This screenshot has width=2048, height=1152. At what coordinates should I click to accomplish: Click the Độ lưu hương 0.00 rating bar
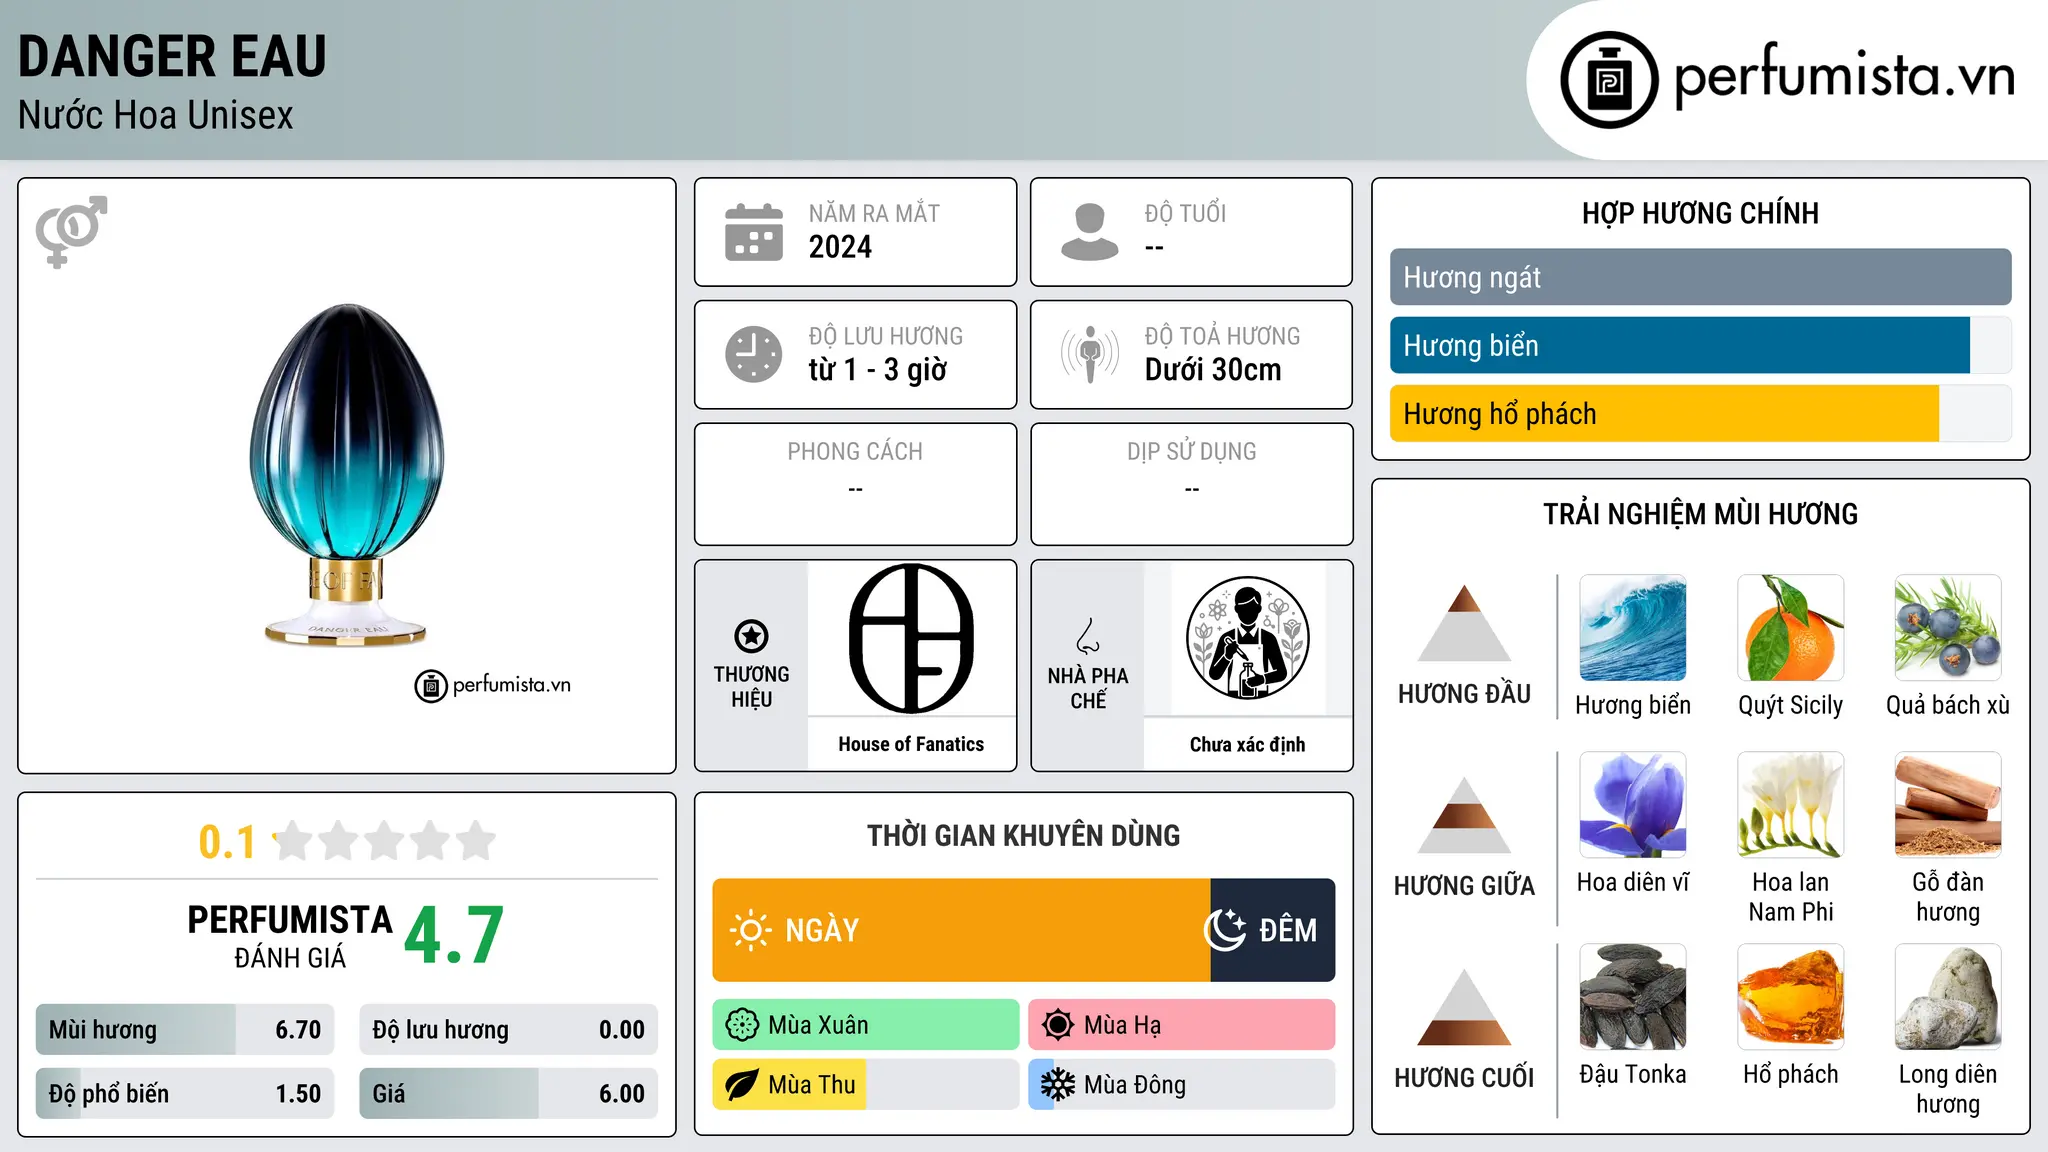coord(508,1030)
